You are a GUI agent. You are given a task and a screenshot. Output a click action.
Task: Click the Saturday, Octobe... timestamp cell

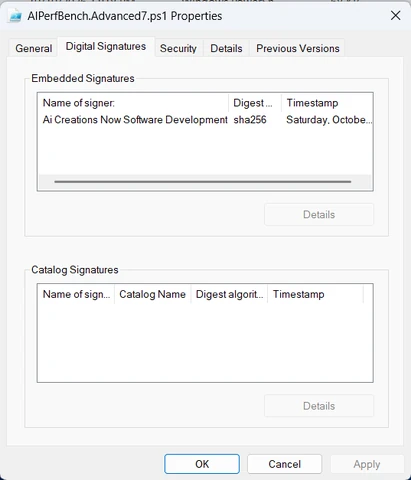click(329, 120)
